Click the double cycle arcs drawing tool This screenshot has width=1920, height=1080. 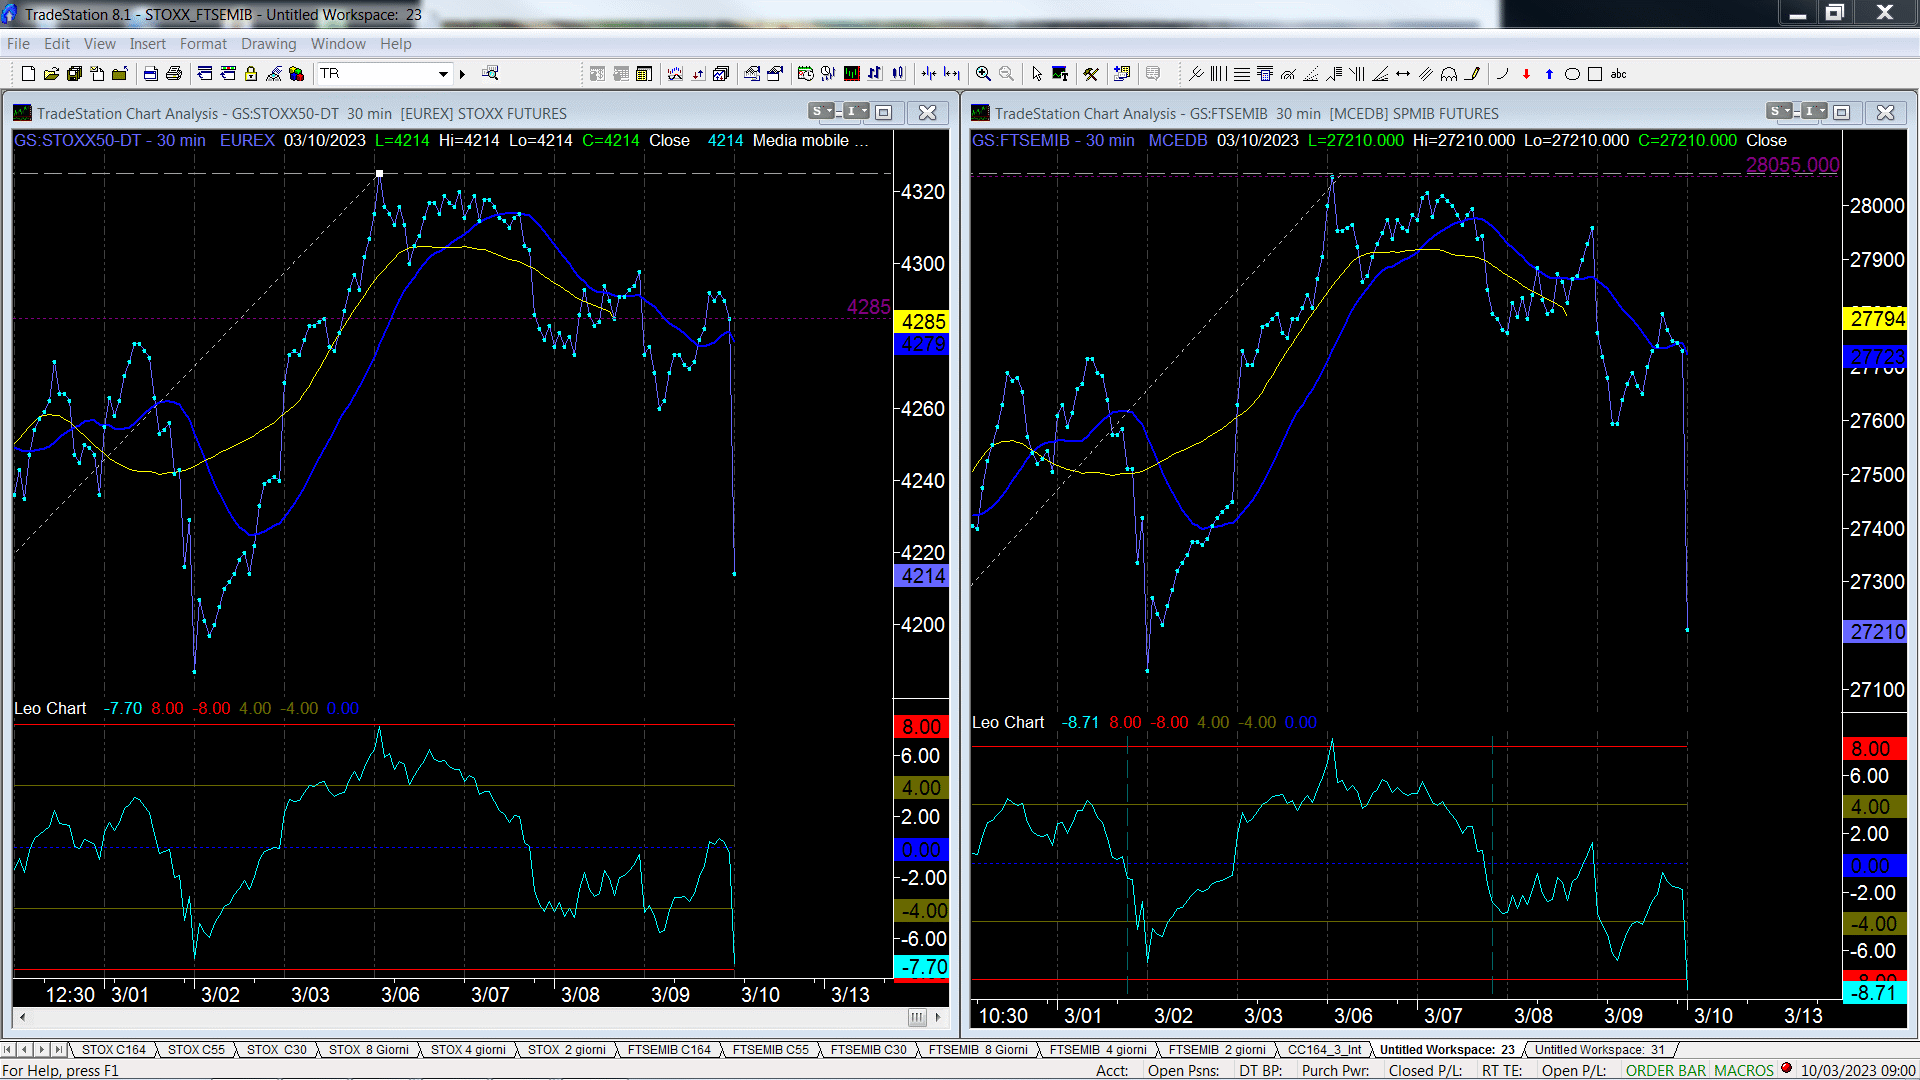click(1449, 74)
